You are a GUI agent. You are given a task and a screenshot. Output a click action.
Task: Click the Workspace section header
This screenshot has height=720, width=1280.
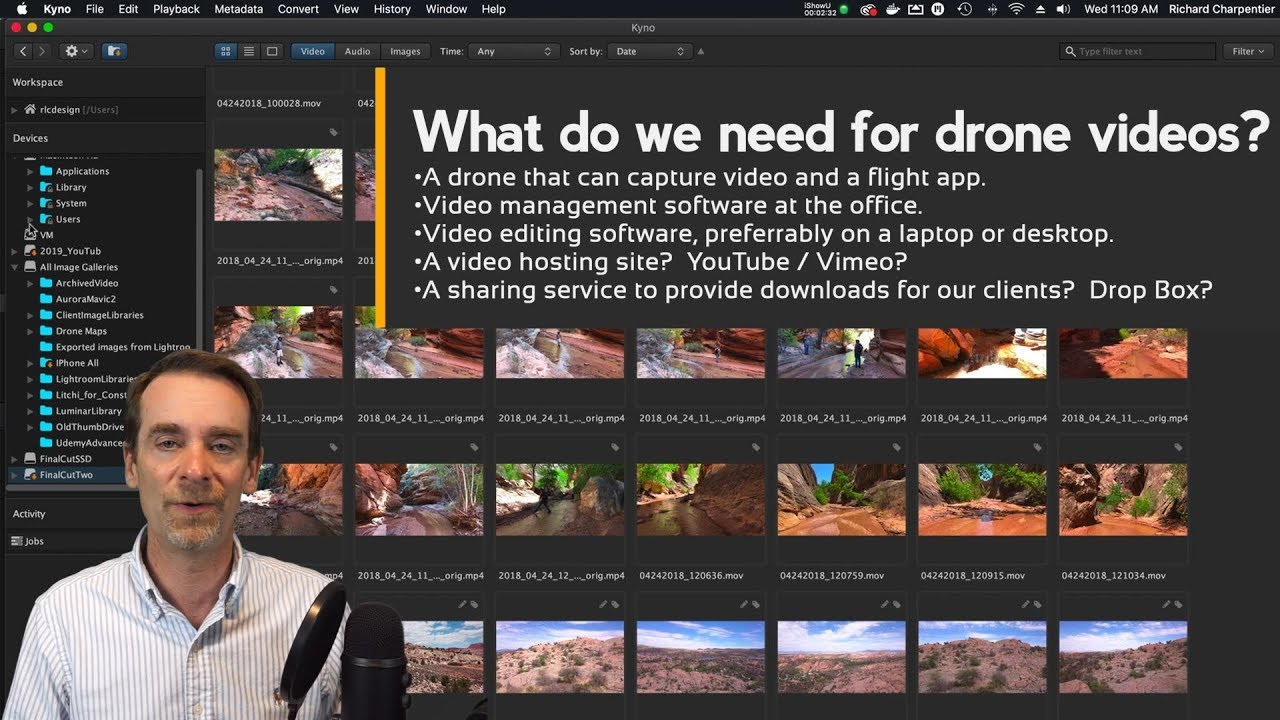(x=38, y=82)
